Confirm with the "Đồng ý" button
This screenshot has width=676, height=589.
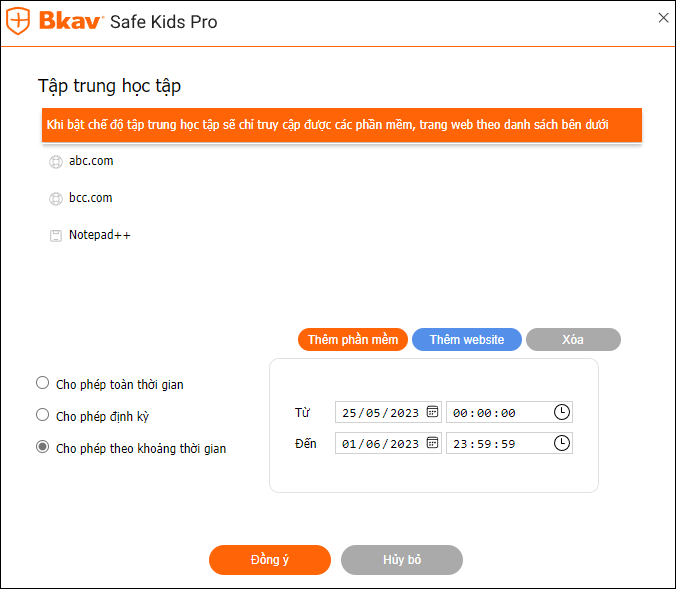[x=269, y=560]
